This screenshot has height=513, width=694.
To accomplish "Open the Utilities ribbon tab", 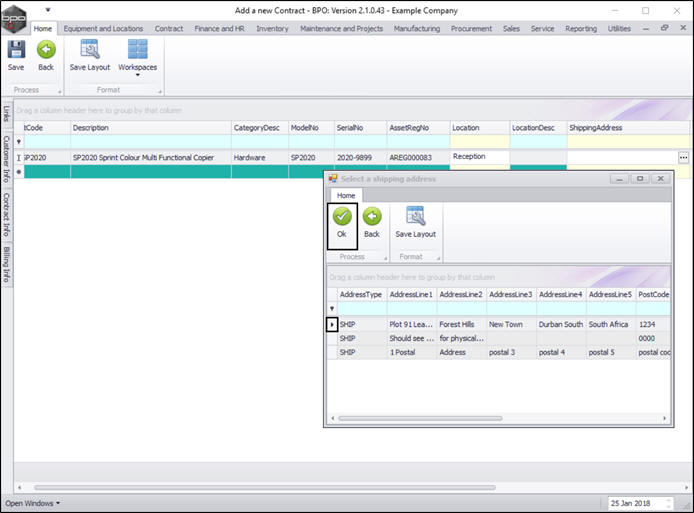I will coord(619,29).
